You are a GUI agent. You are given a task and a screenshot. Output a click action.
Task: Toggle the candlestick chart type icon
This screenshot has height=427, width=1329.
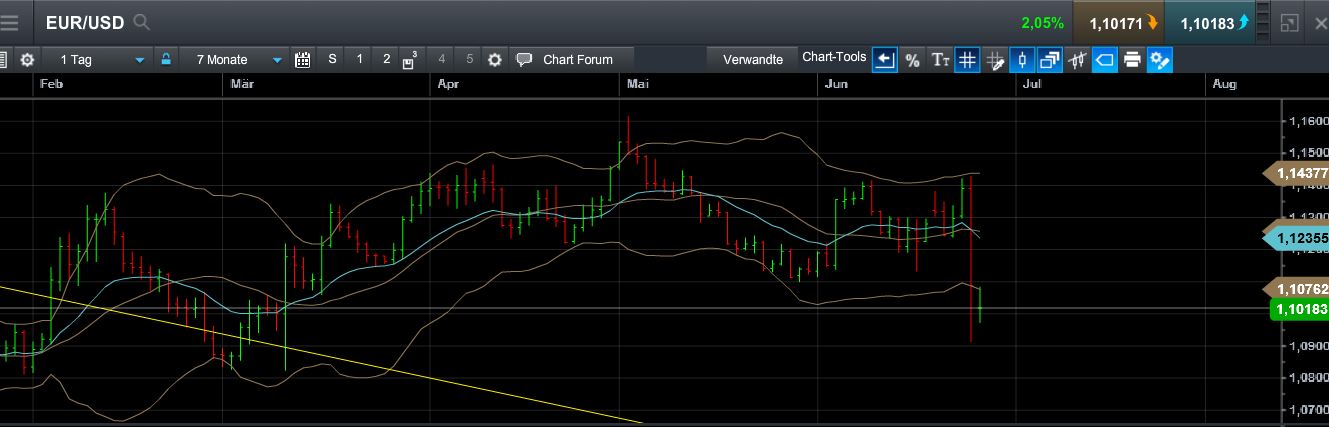pos(1021,60)
